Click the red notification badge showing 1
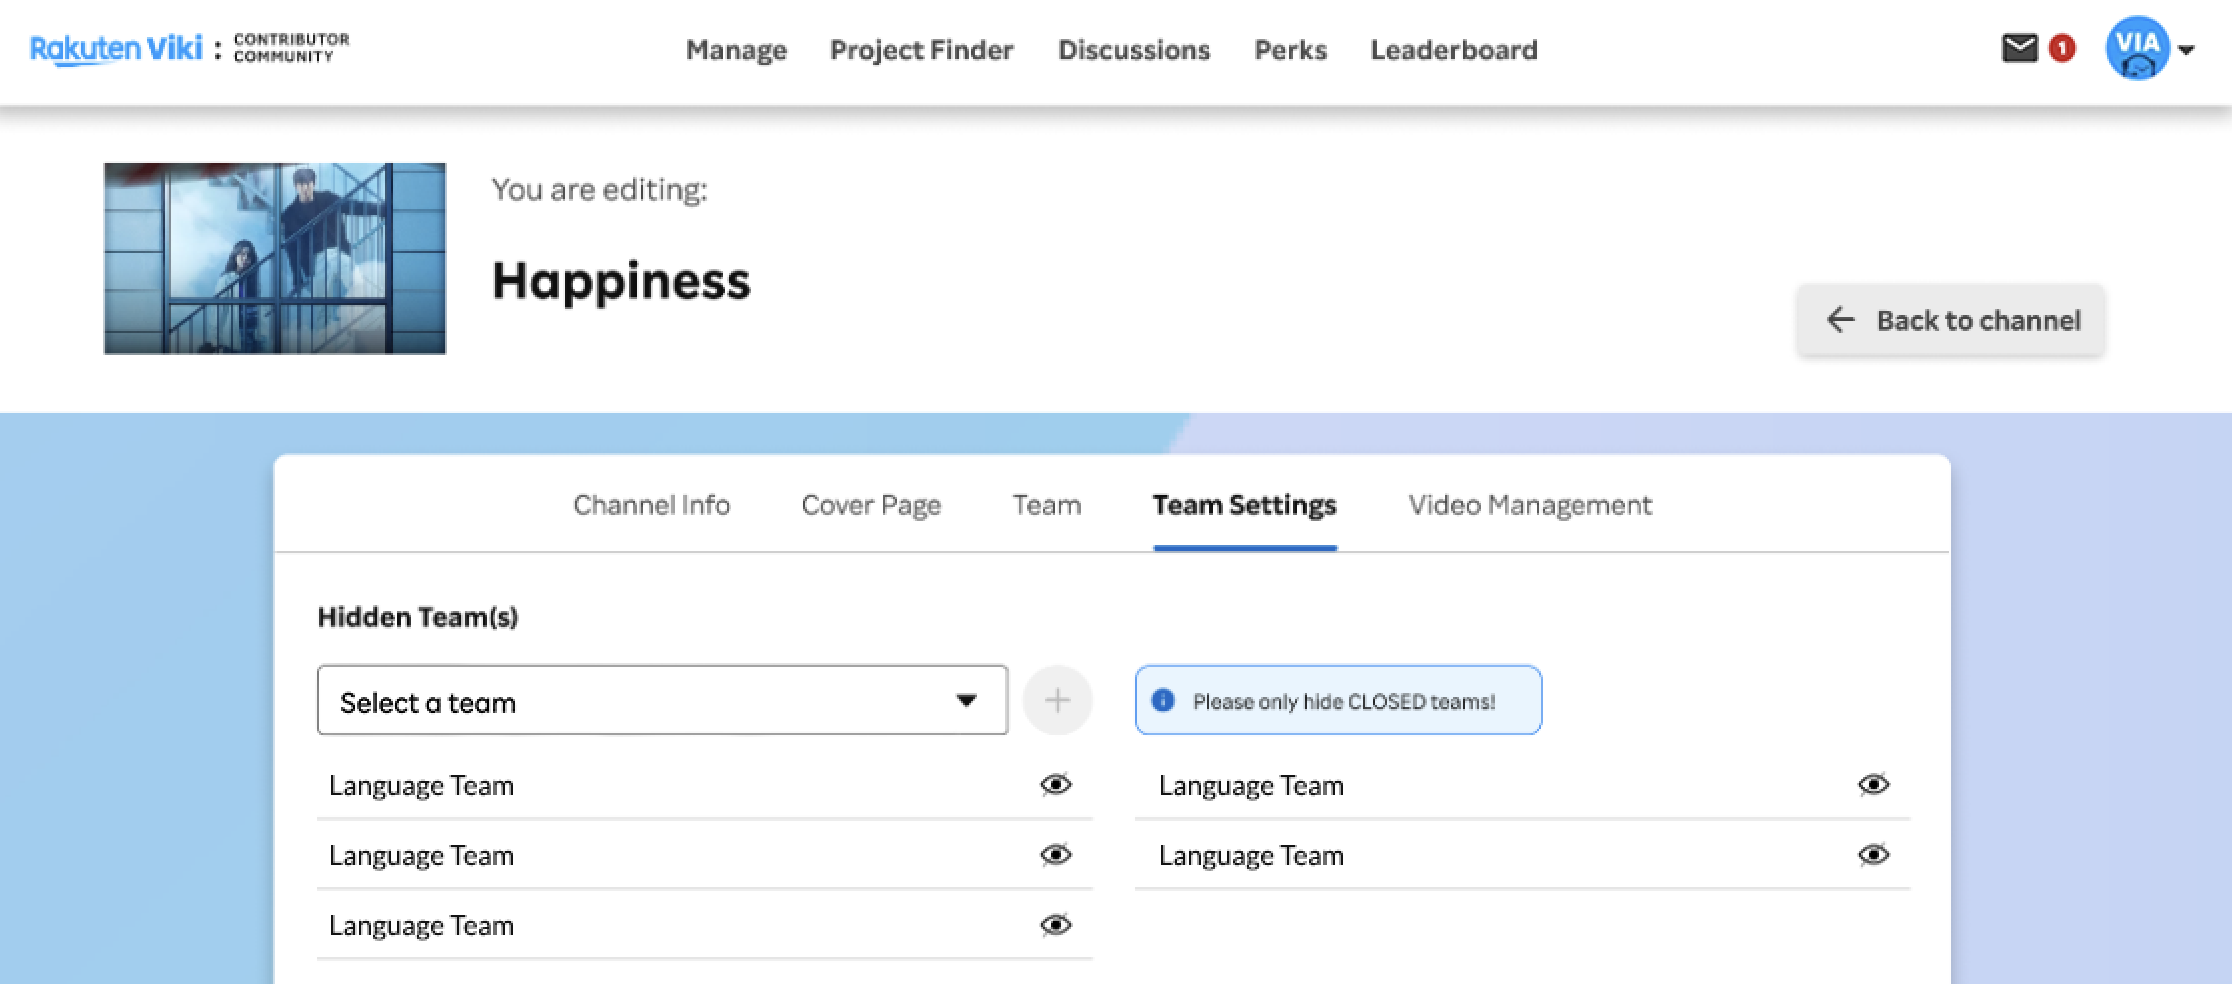This screenshot has width=2232, height=984. tap(2062, 47)
